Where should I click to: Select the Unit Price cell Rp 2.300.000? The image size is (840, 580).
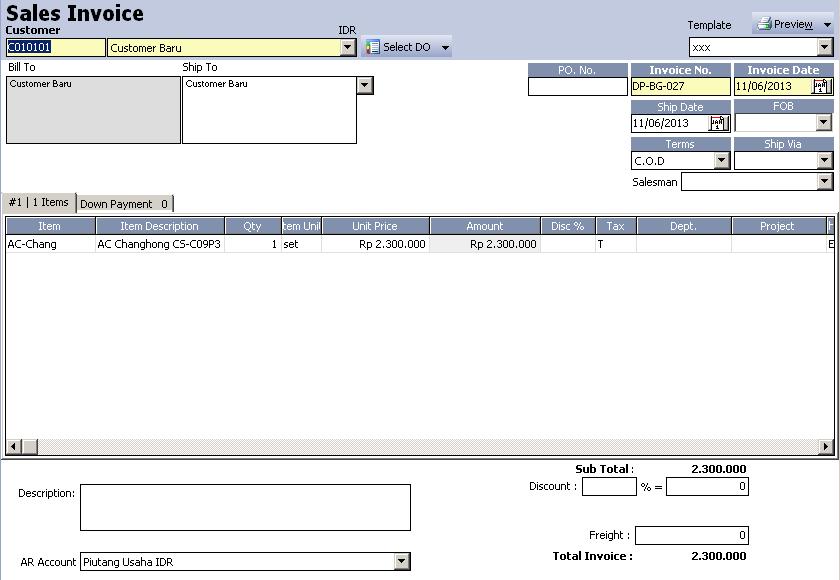pos(375,244)
